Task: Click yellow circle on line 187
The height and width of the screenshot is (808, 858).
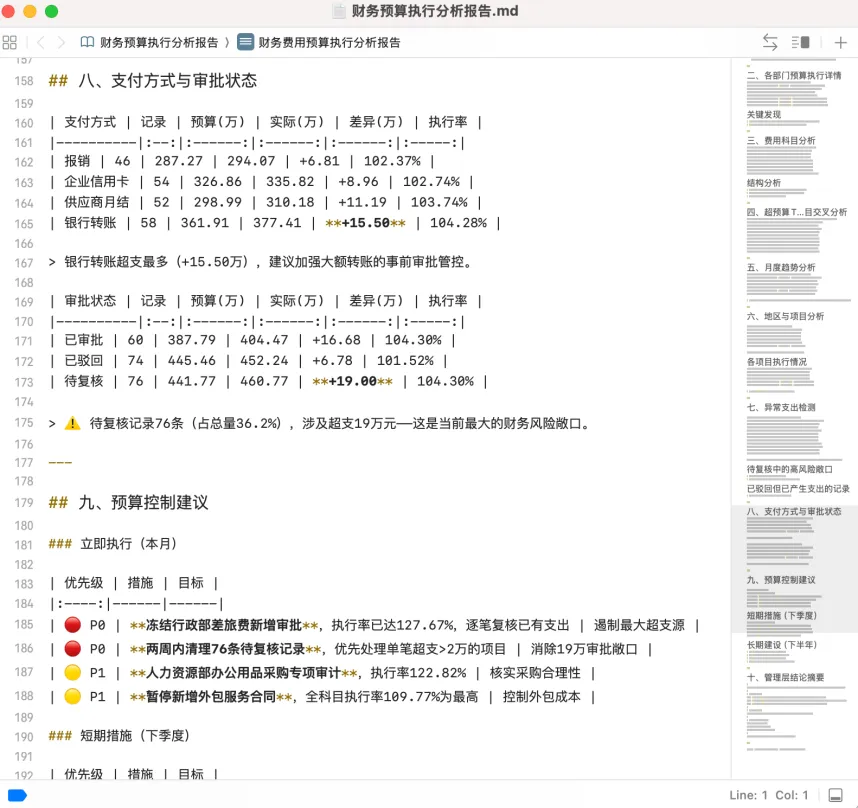Action: (x=72, y=672)
